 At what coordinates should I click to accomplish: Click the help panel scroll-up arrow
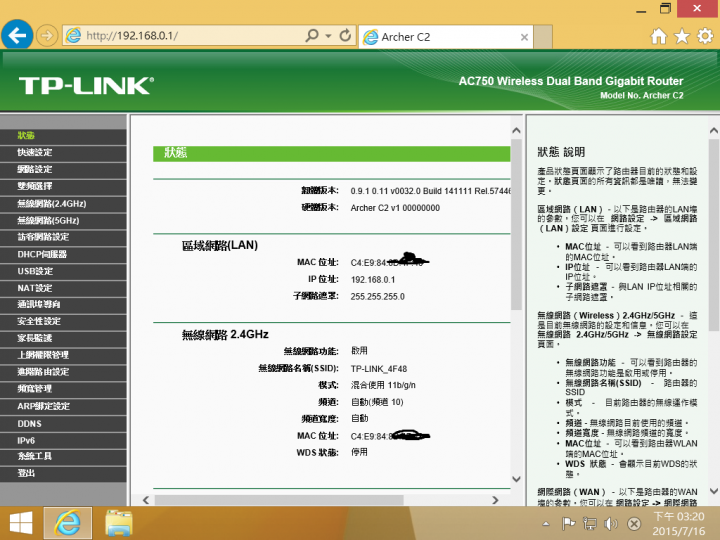click(x=714, y=131)
